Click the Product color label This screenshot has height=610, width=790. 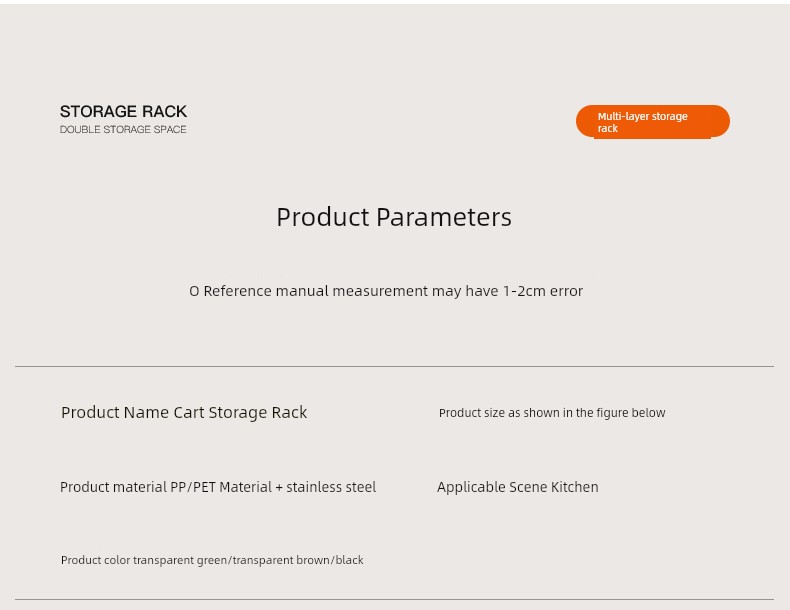(95, 560)
